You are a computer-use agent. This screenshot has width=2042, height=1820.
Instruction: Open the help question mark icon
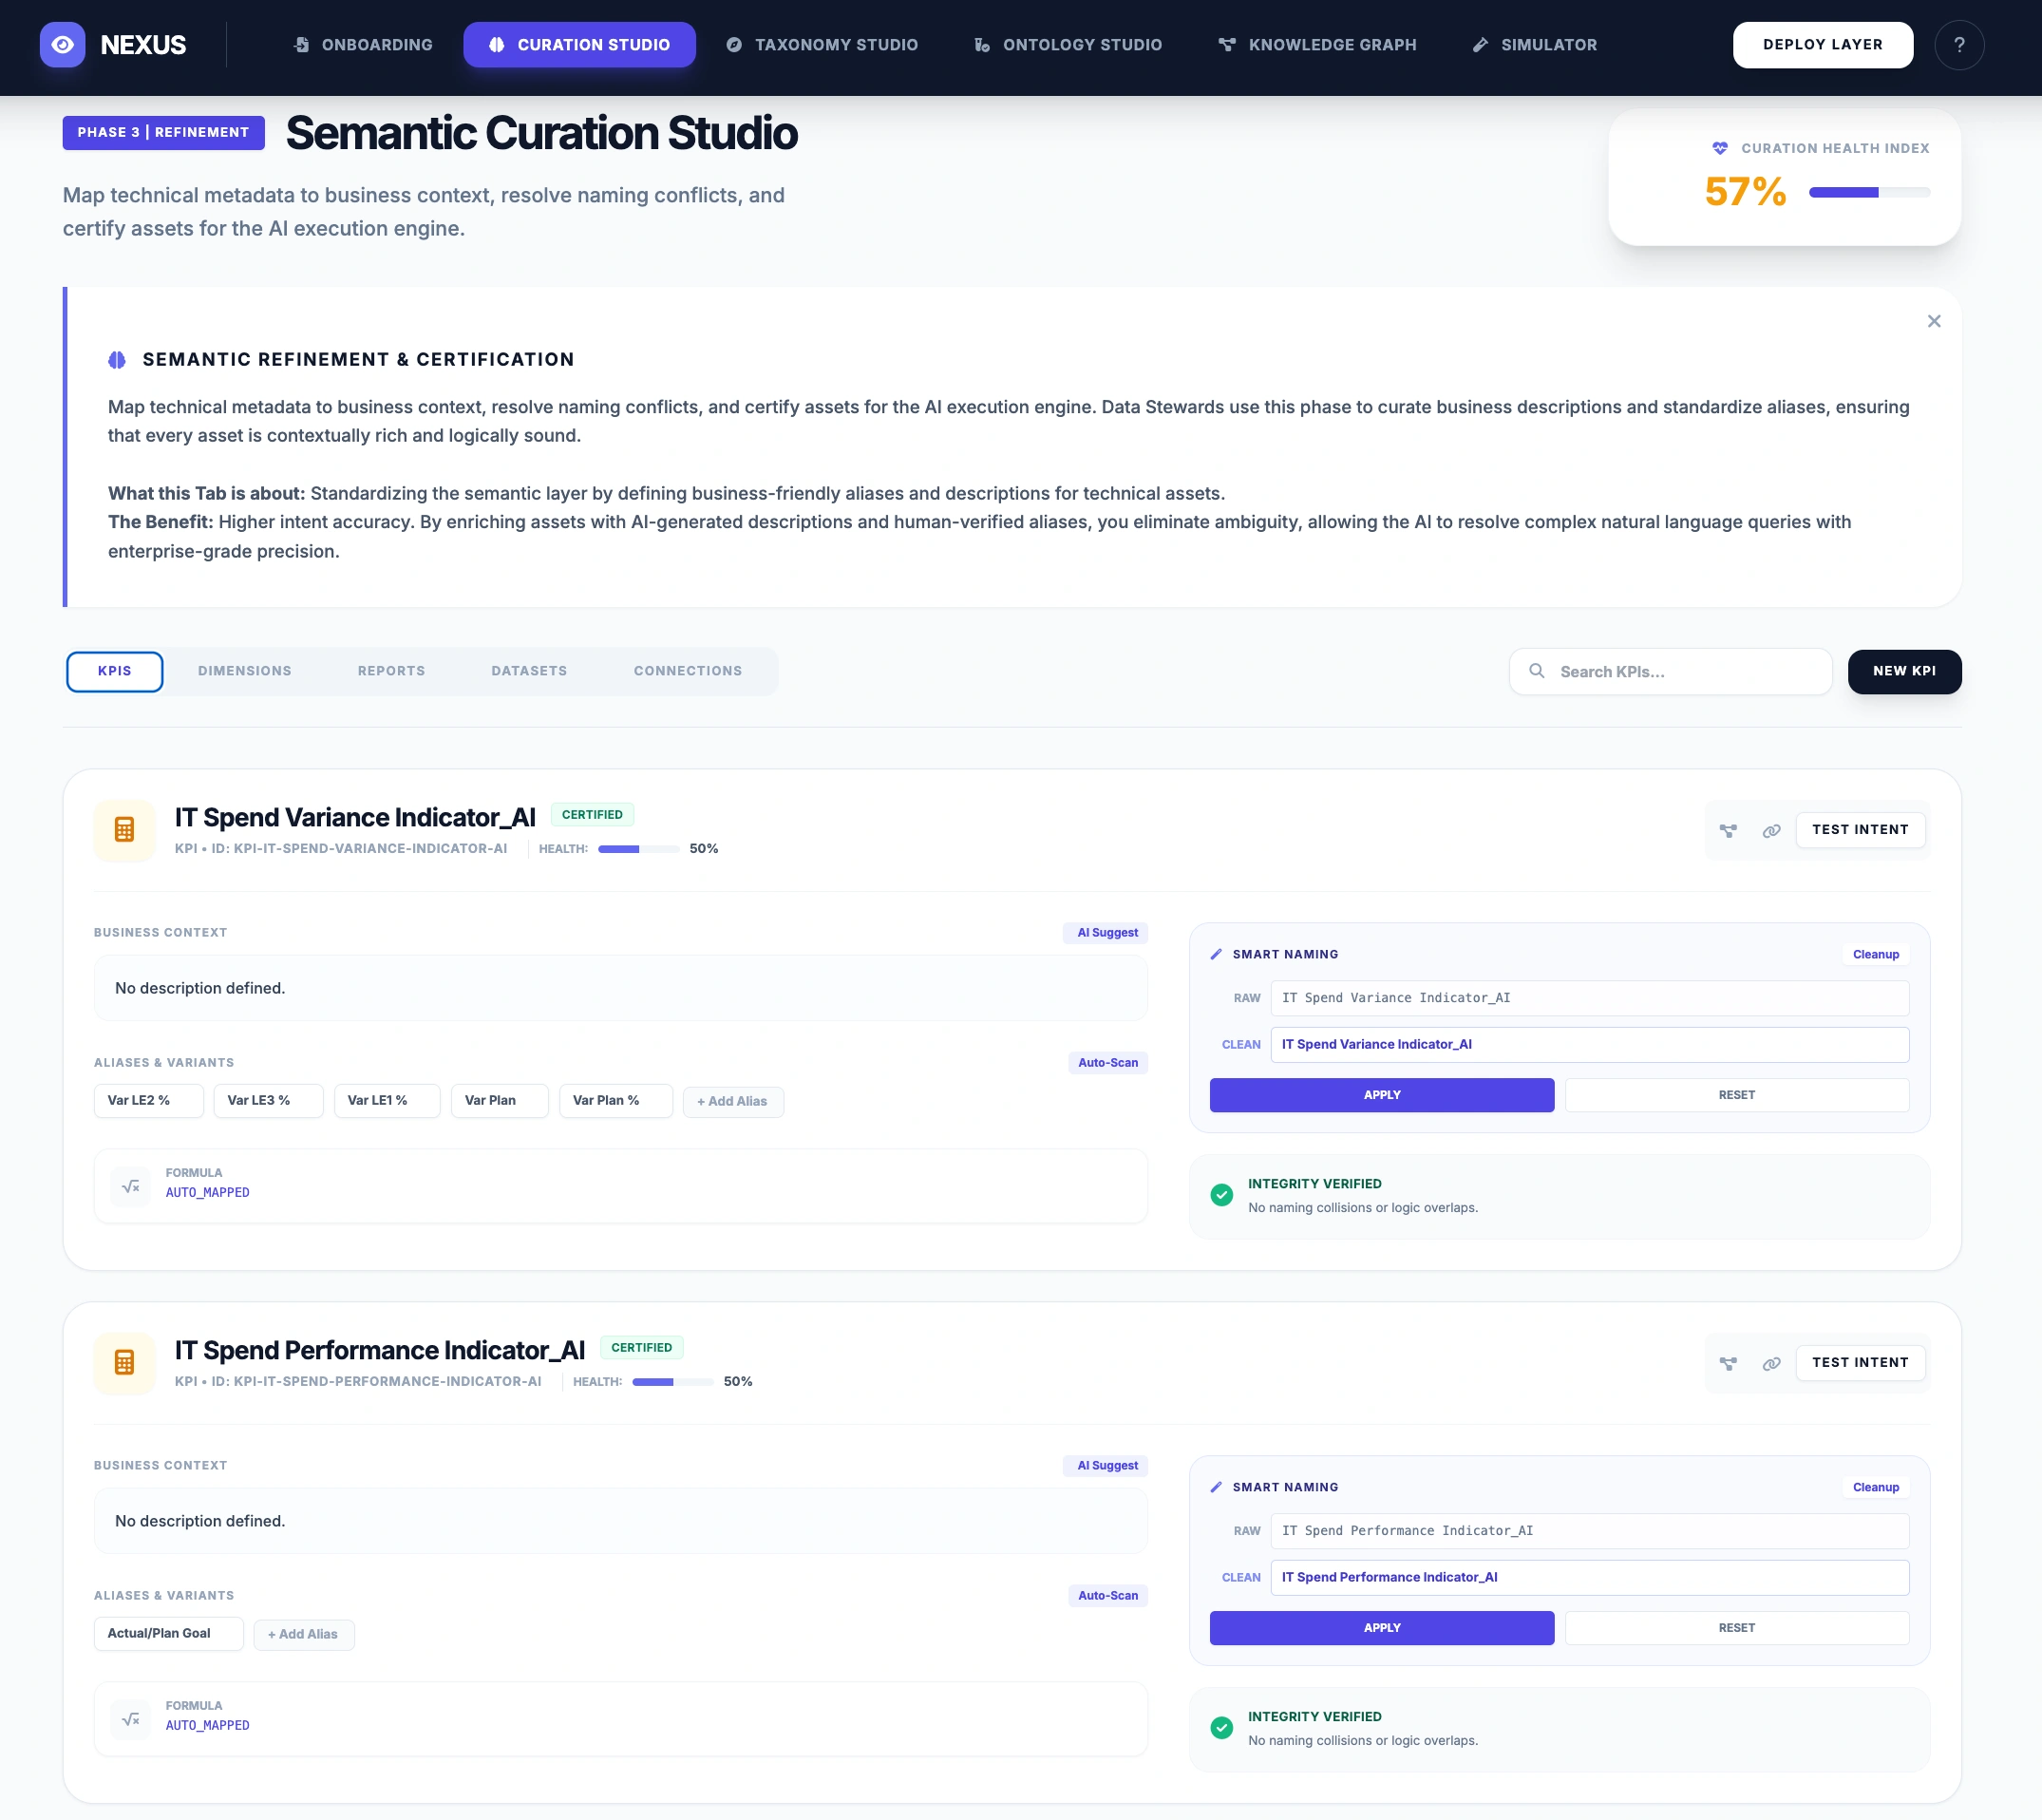tap(1958, 45)
